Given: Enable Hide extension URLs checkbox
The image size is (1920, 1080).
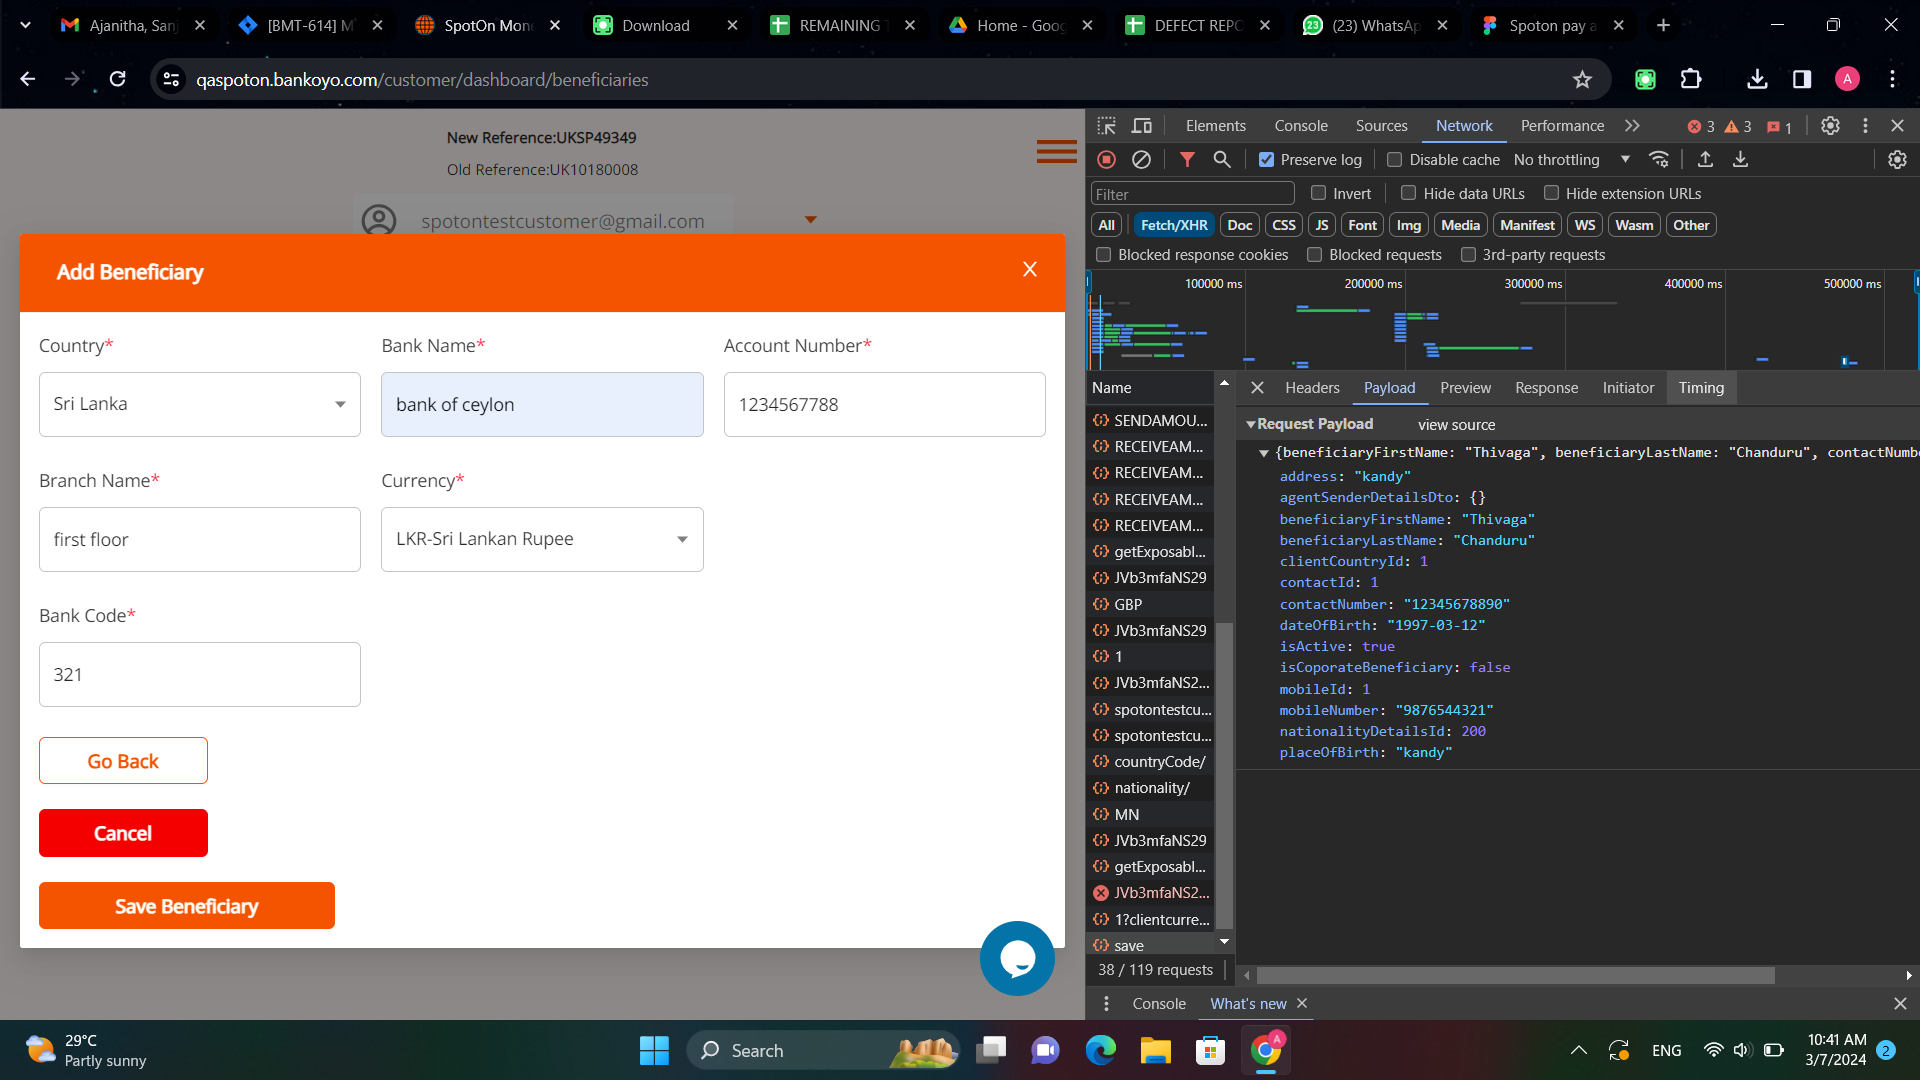Looking at the screenshot, I should (1551, 193).
